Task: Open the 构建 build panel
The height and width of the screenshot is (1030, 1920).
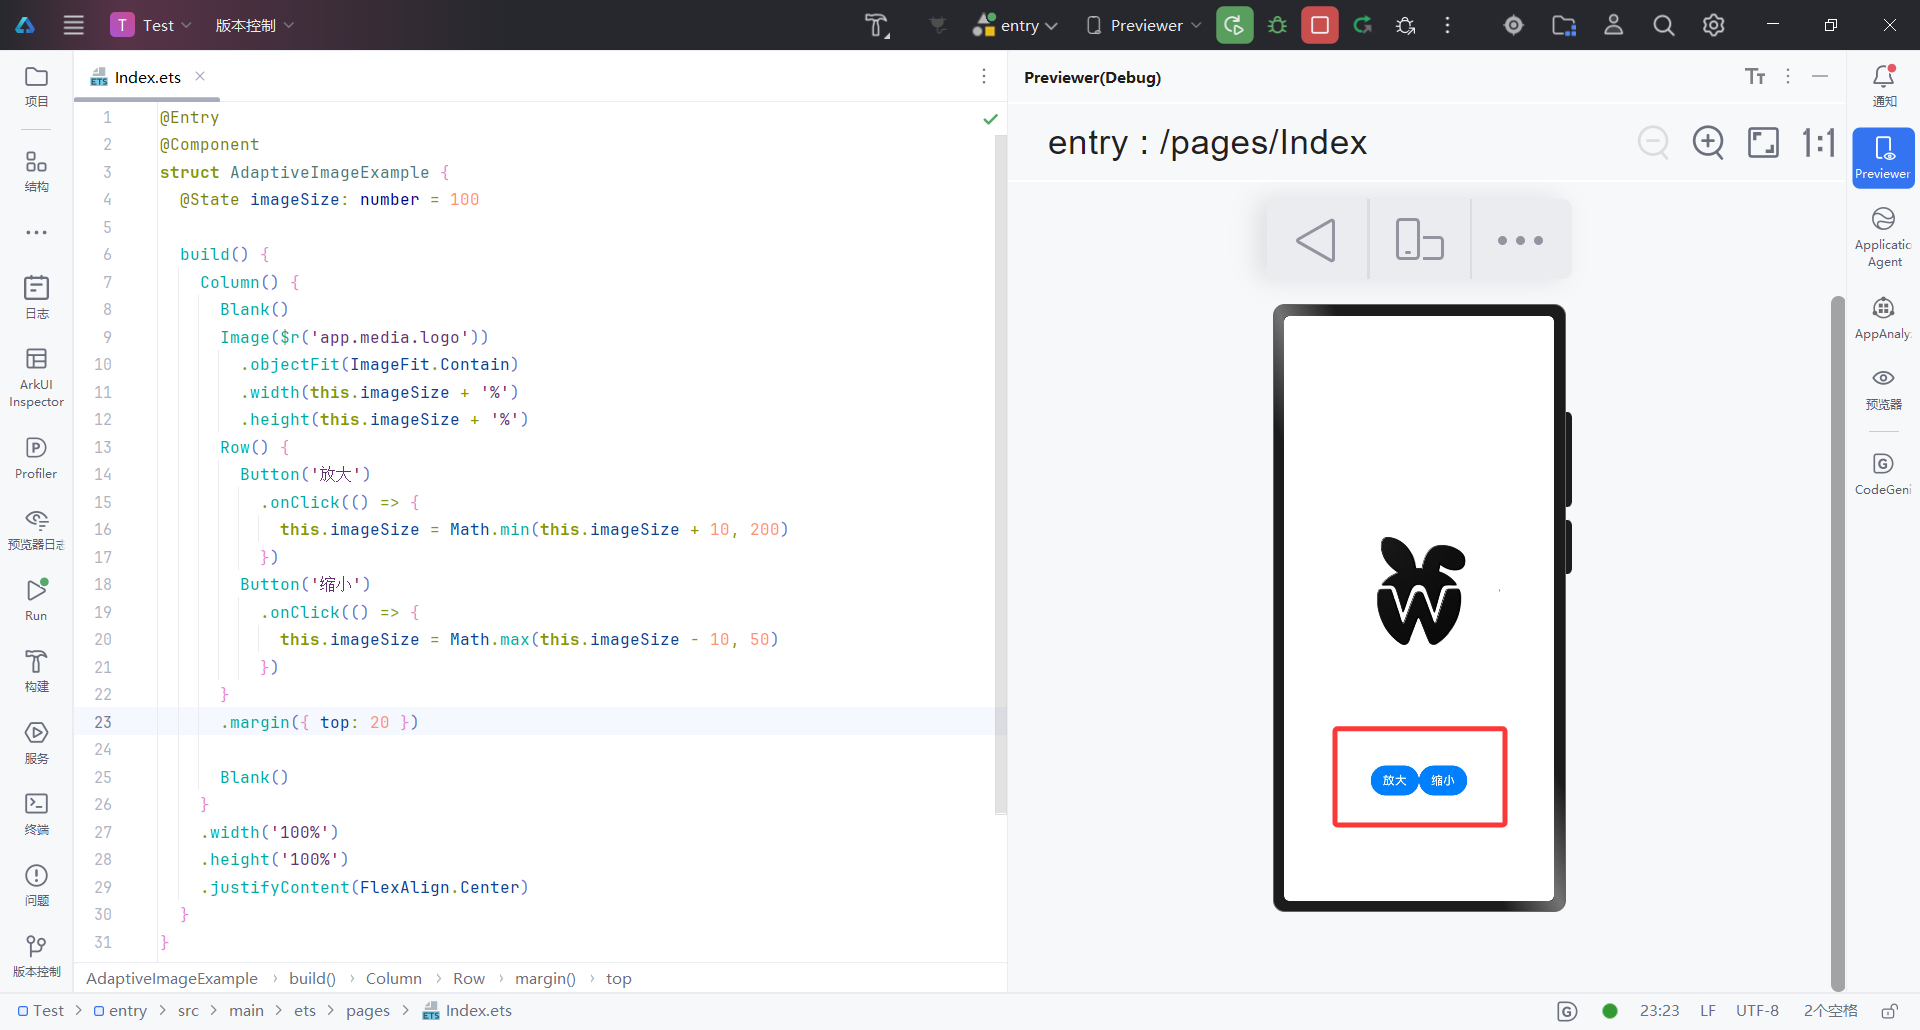Action: click(x=36, y=670)
